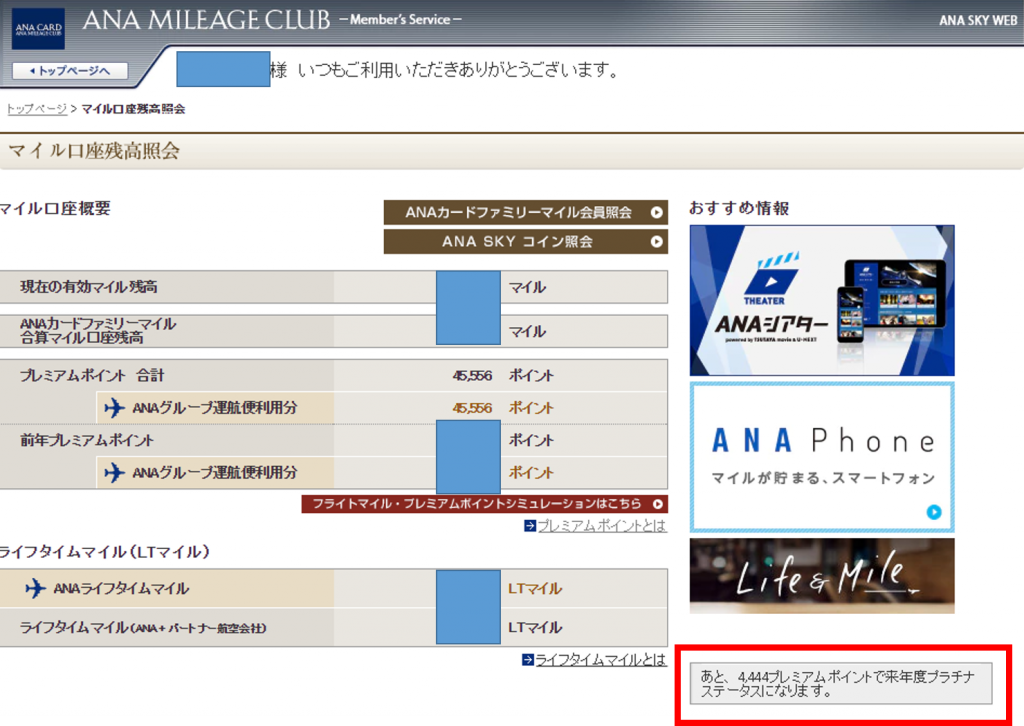Select the ライフタイムマイル(ANA+パートナー航空会社) label
The image size is (1024, 726).
tap(143, 627)
